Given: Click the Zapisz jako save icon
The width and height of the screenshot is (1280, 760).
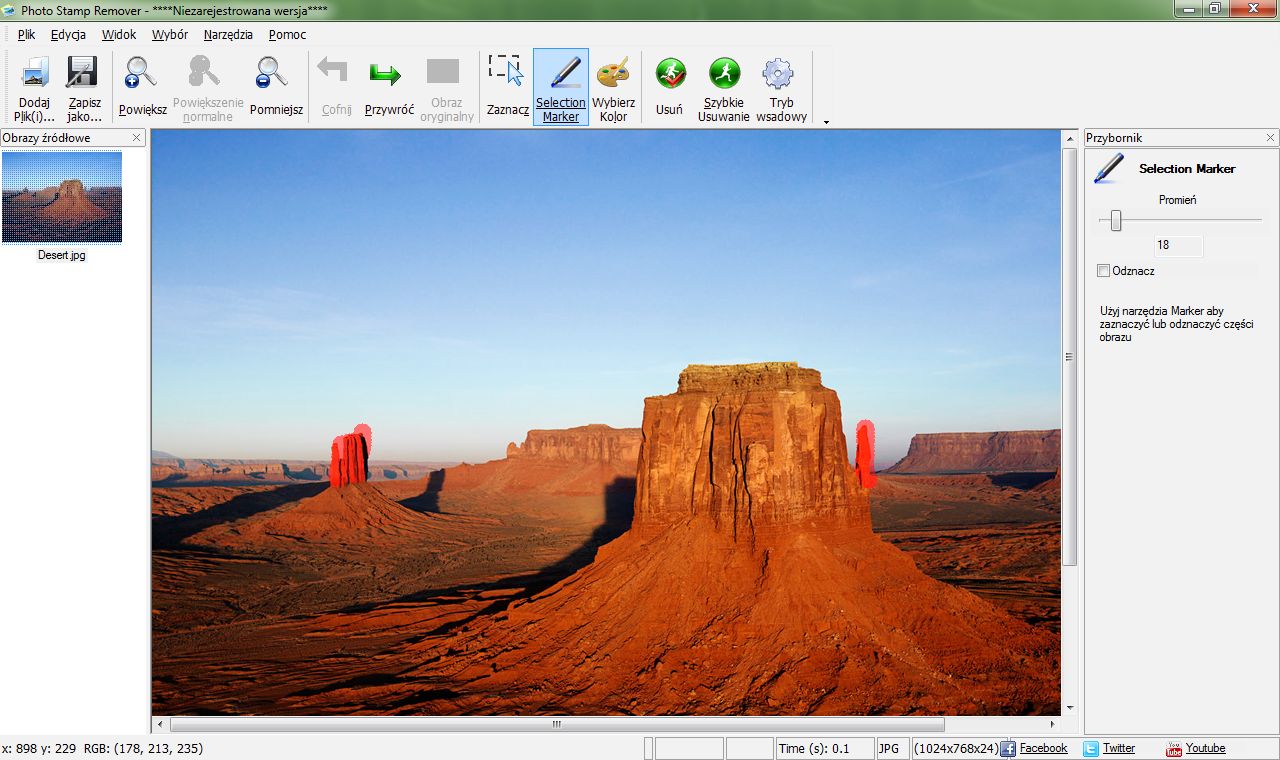Looking at the screenshot, I should pos(82,72).
